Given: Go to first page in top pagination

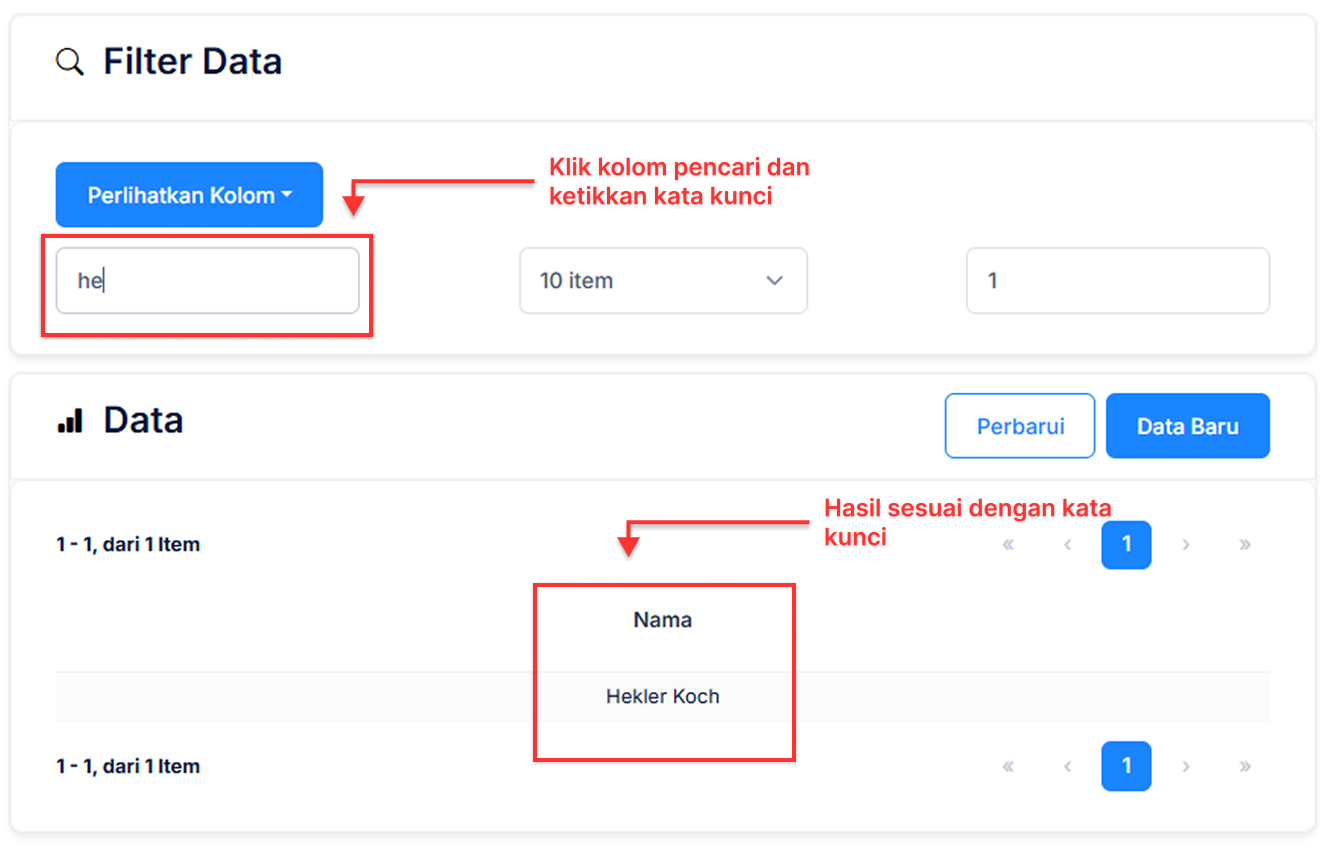Looking at the screenshot, I should (x=1008, y=545).
